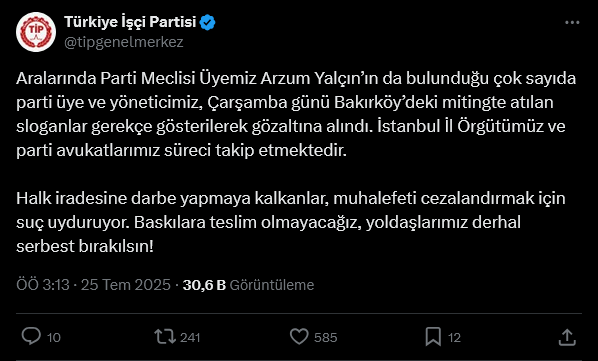This screenshot has width=598, height=361.
Task: Bookmark the post with the bookmark icon
Action: coord(433,337)
